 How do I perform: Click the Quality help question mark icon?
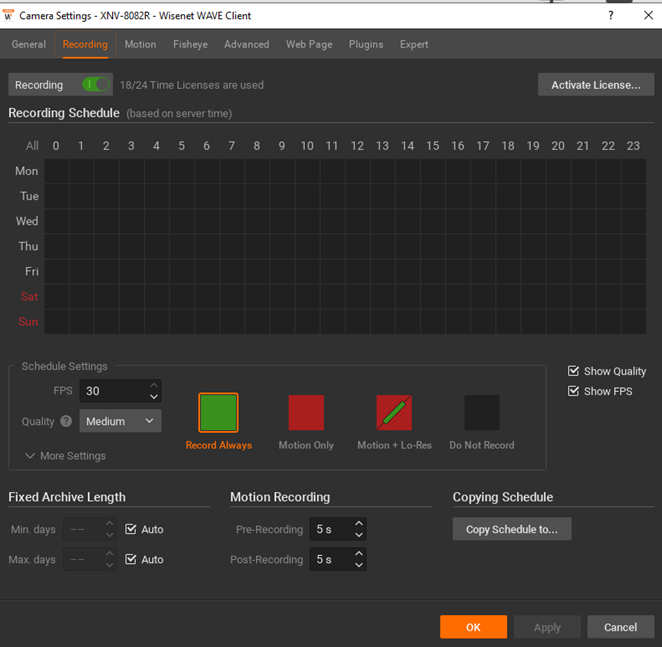click(66, 421)
